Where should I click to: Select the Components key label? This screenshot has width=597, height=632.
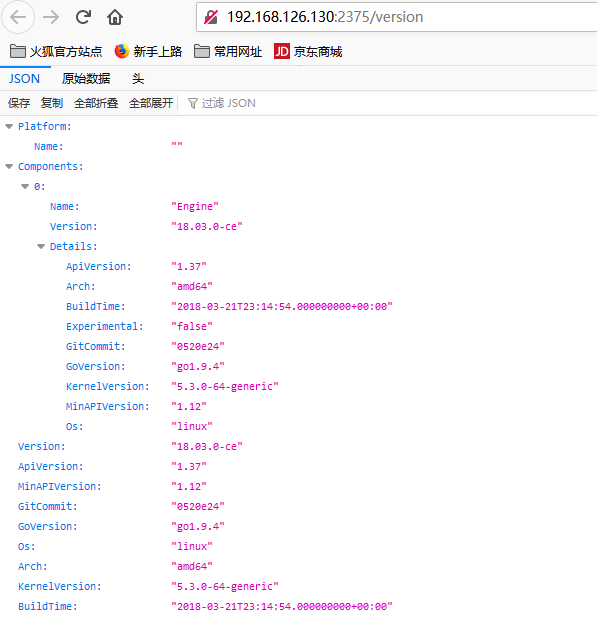50,166
